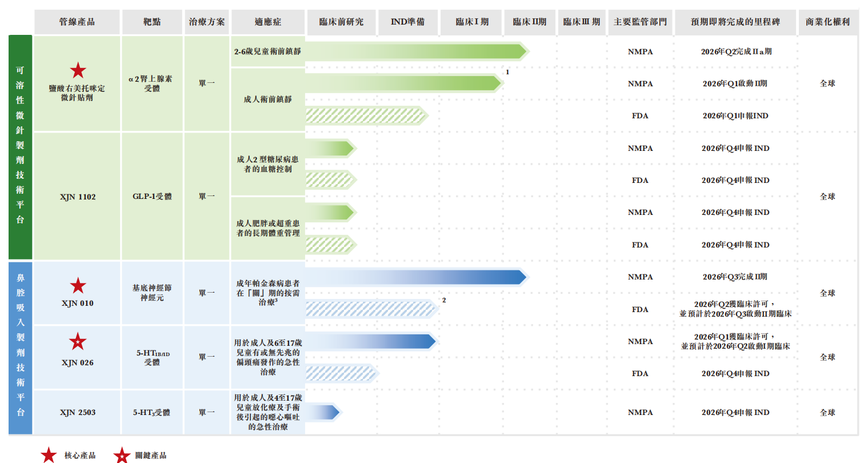Click the indication 成人術前鎮靜
The height and width of the screenshot is (463, 860).
[268, 99]
